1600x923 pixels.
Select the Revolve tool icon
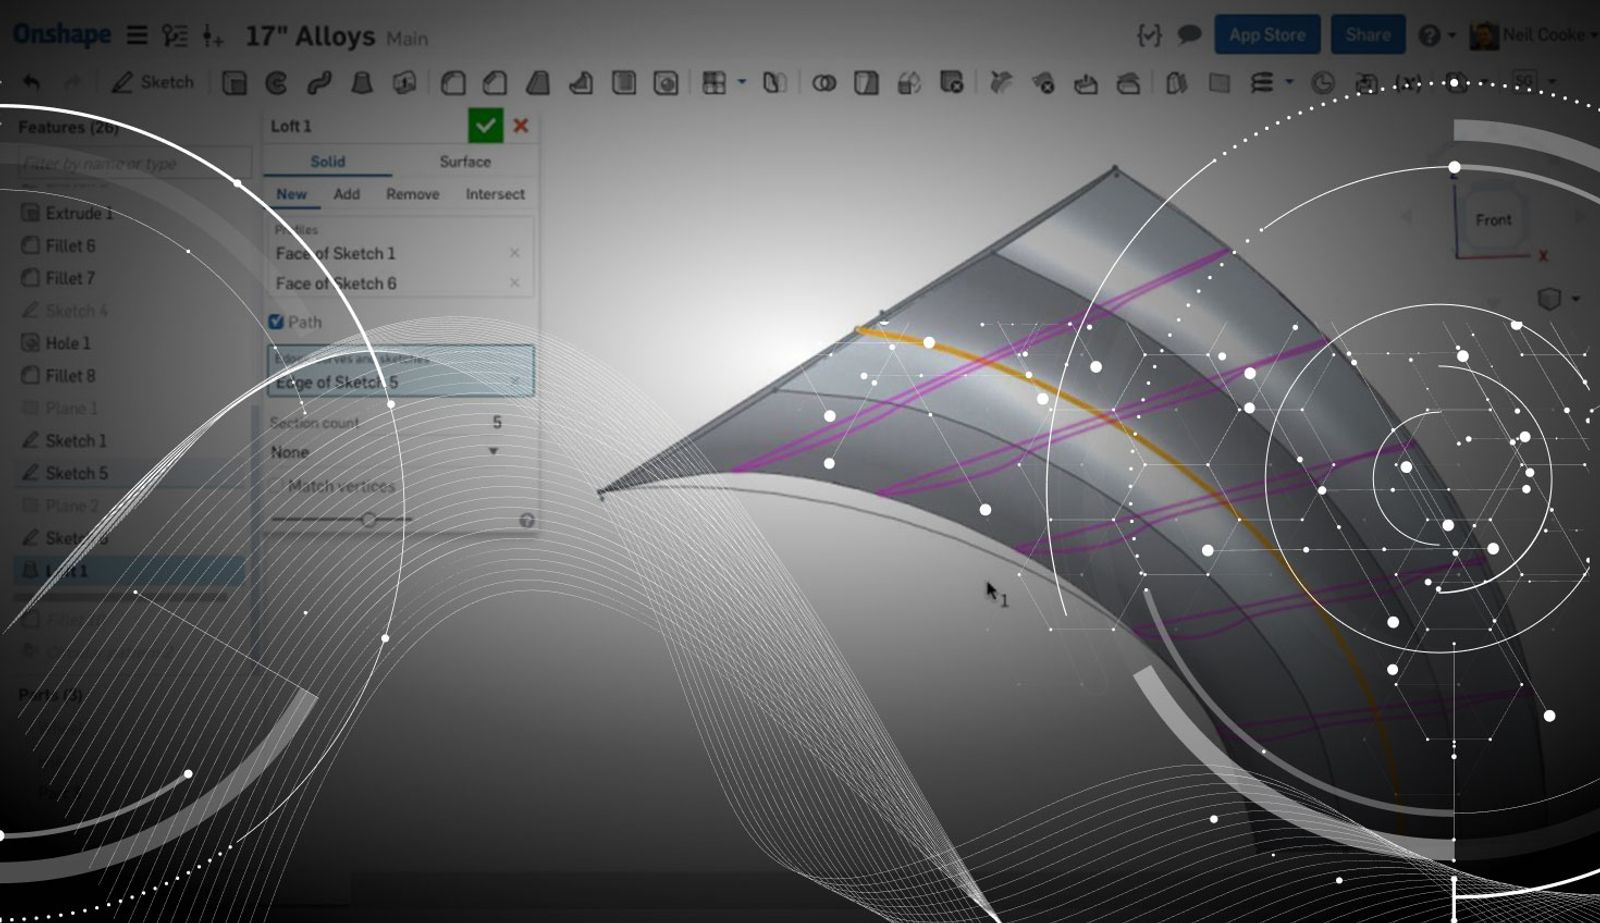277,83
